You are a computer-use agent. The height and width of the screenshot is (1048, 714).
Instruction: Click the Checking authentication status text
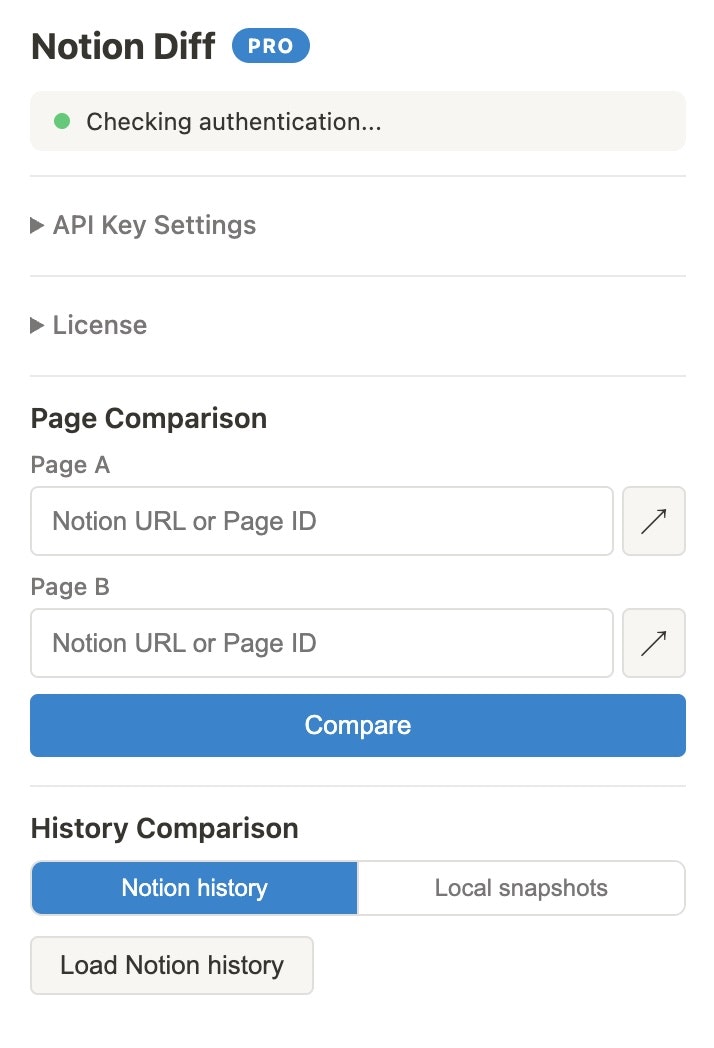tap(234, 122)
